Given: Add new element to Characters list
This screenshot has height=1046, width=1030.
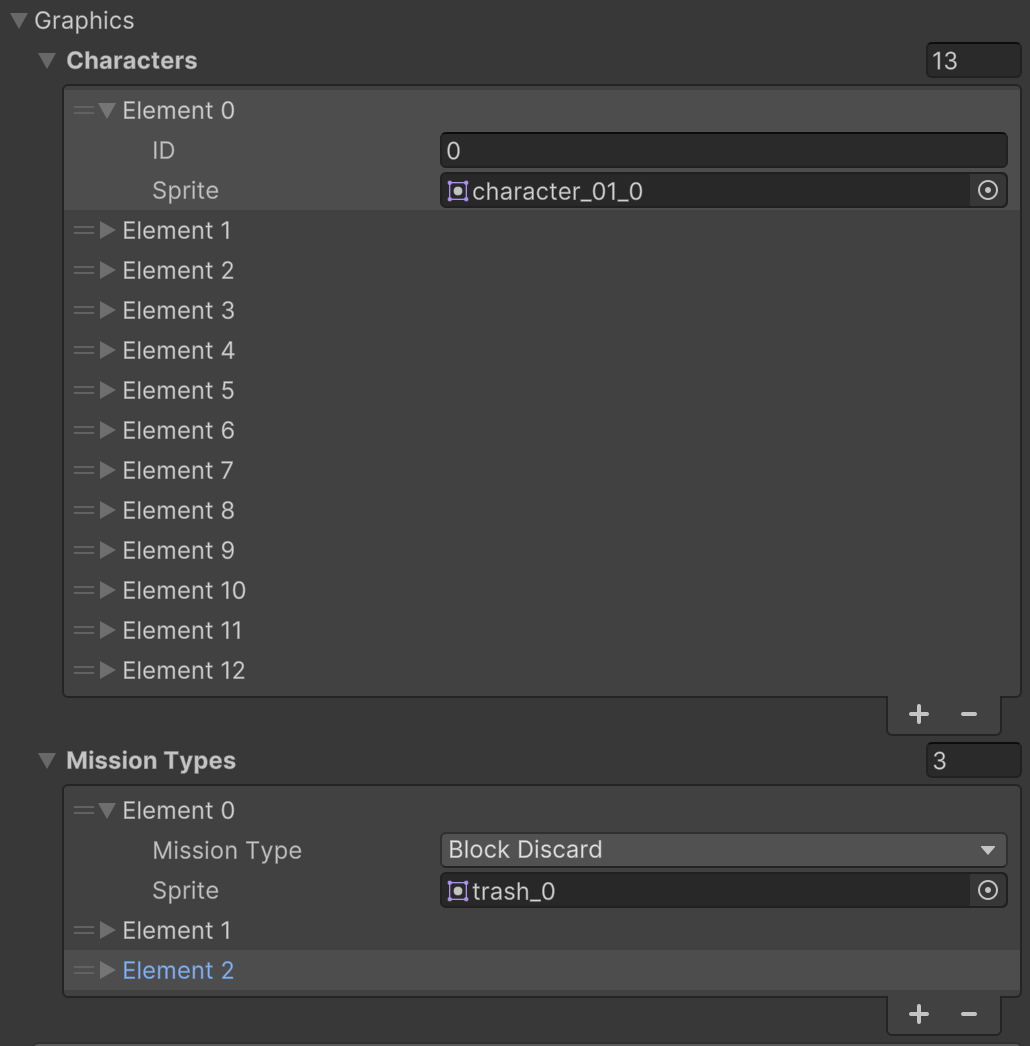Looking at the screenshot, I should [919, 714].
